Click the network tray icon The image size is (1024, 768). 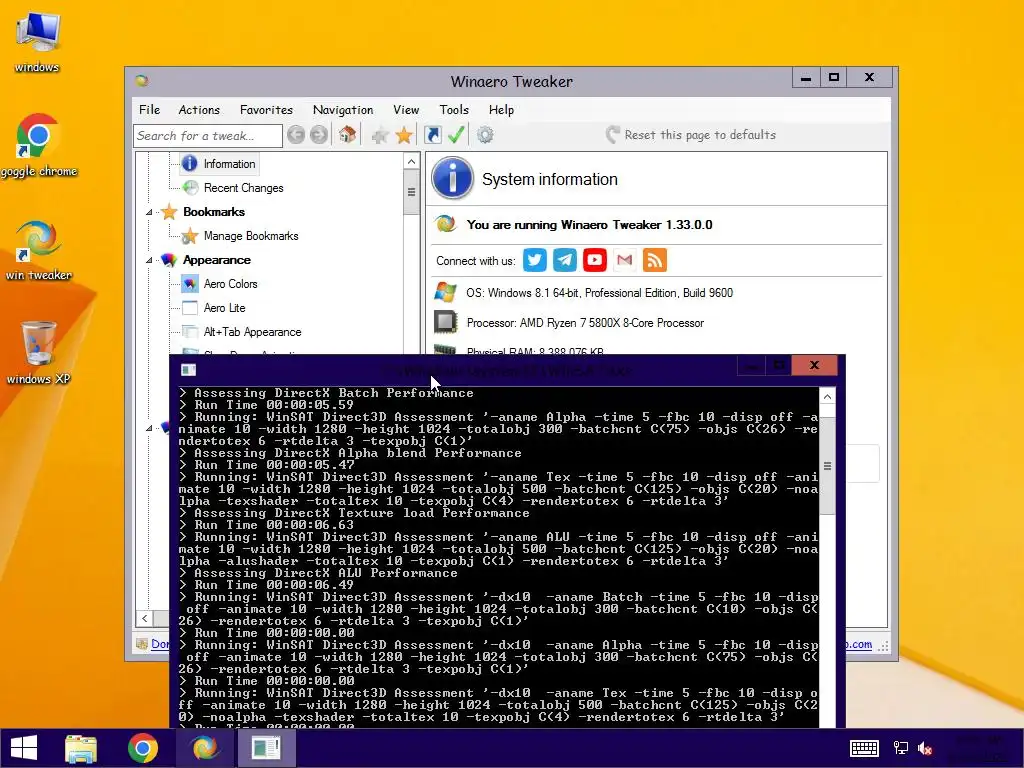click(901, 748)
